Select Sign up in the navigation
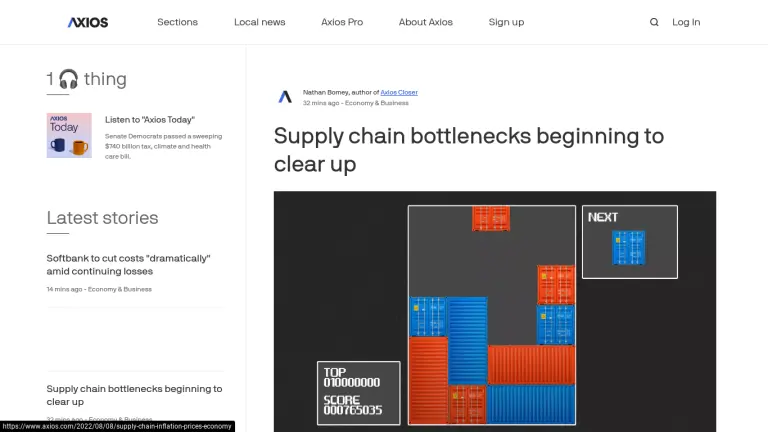The image size is (768, 432). 506,22
